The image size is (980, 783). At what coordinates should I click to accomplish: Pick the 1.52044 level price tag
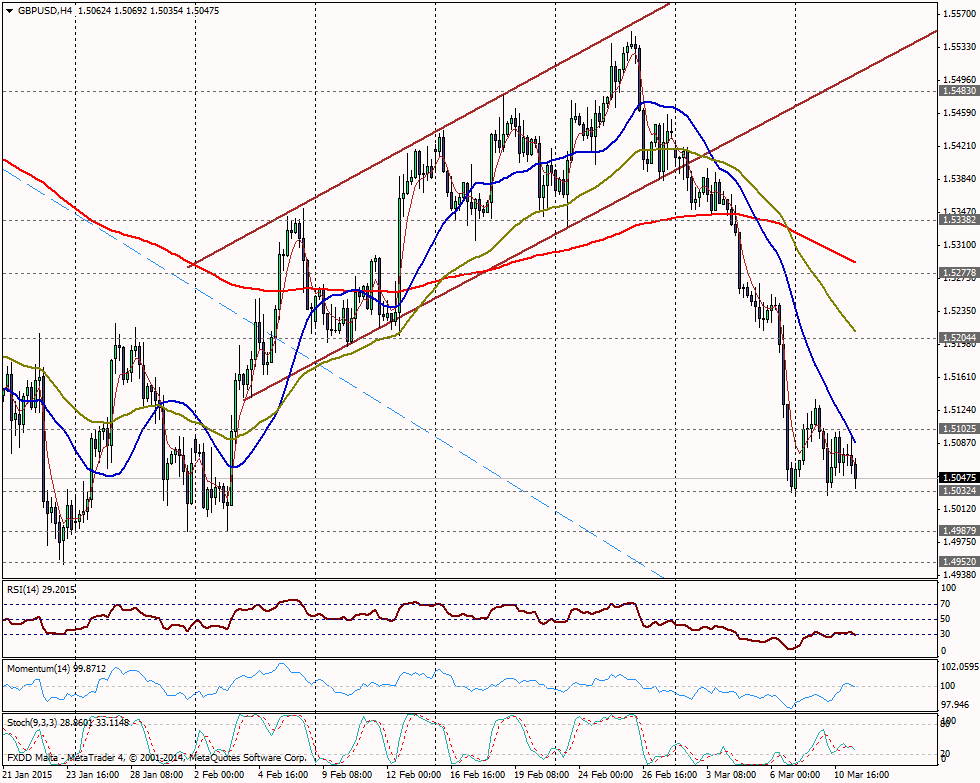[x=957, y=339]
